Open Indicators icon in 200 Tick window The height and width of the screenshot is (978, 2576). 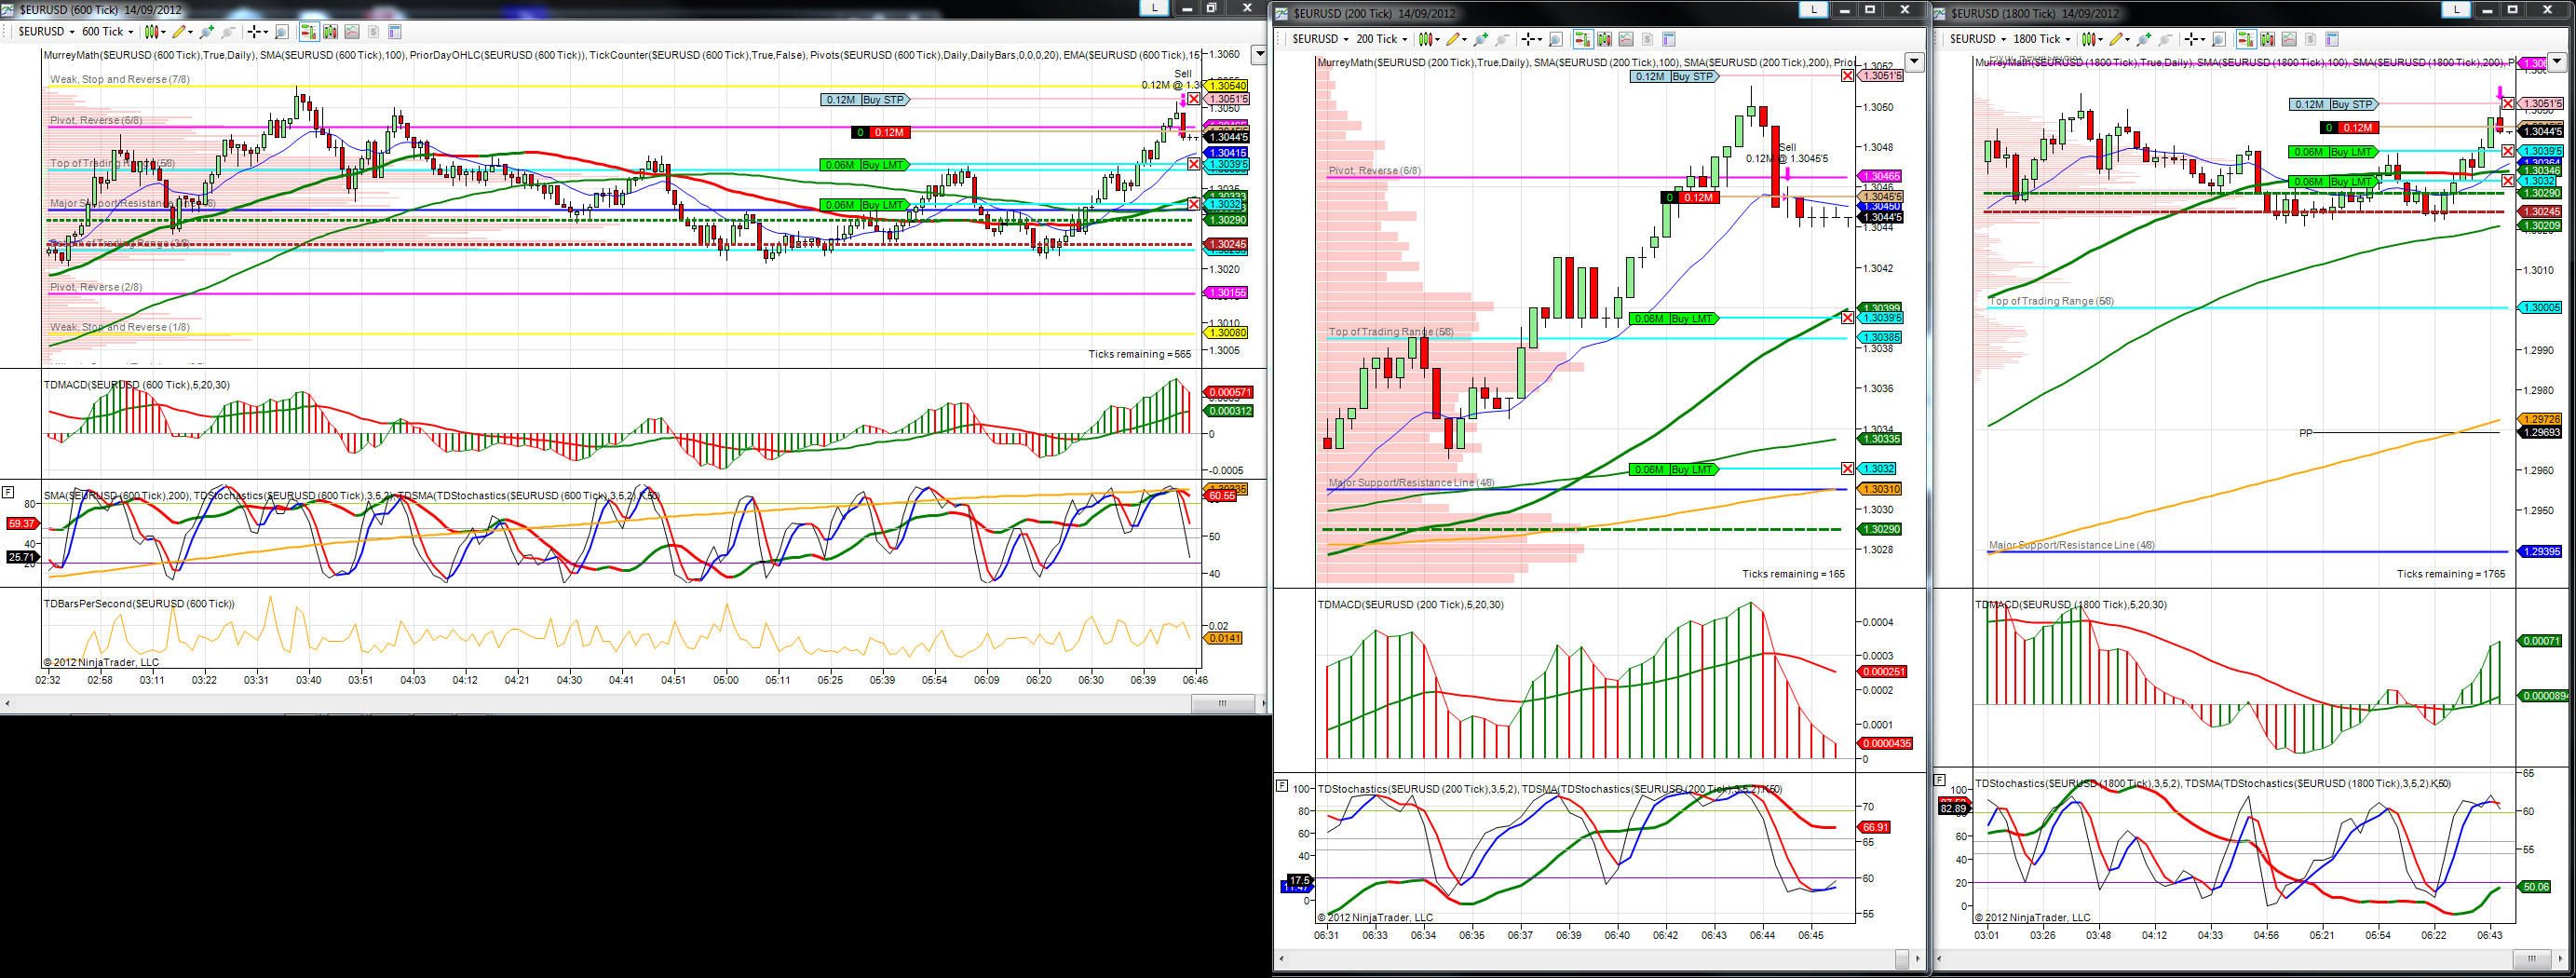1626,39
